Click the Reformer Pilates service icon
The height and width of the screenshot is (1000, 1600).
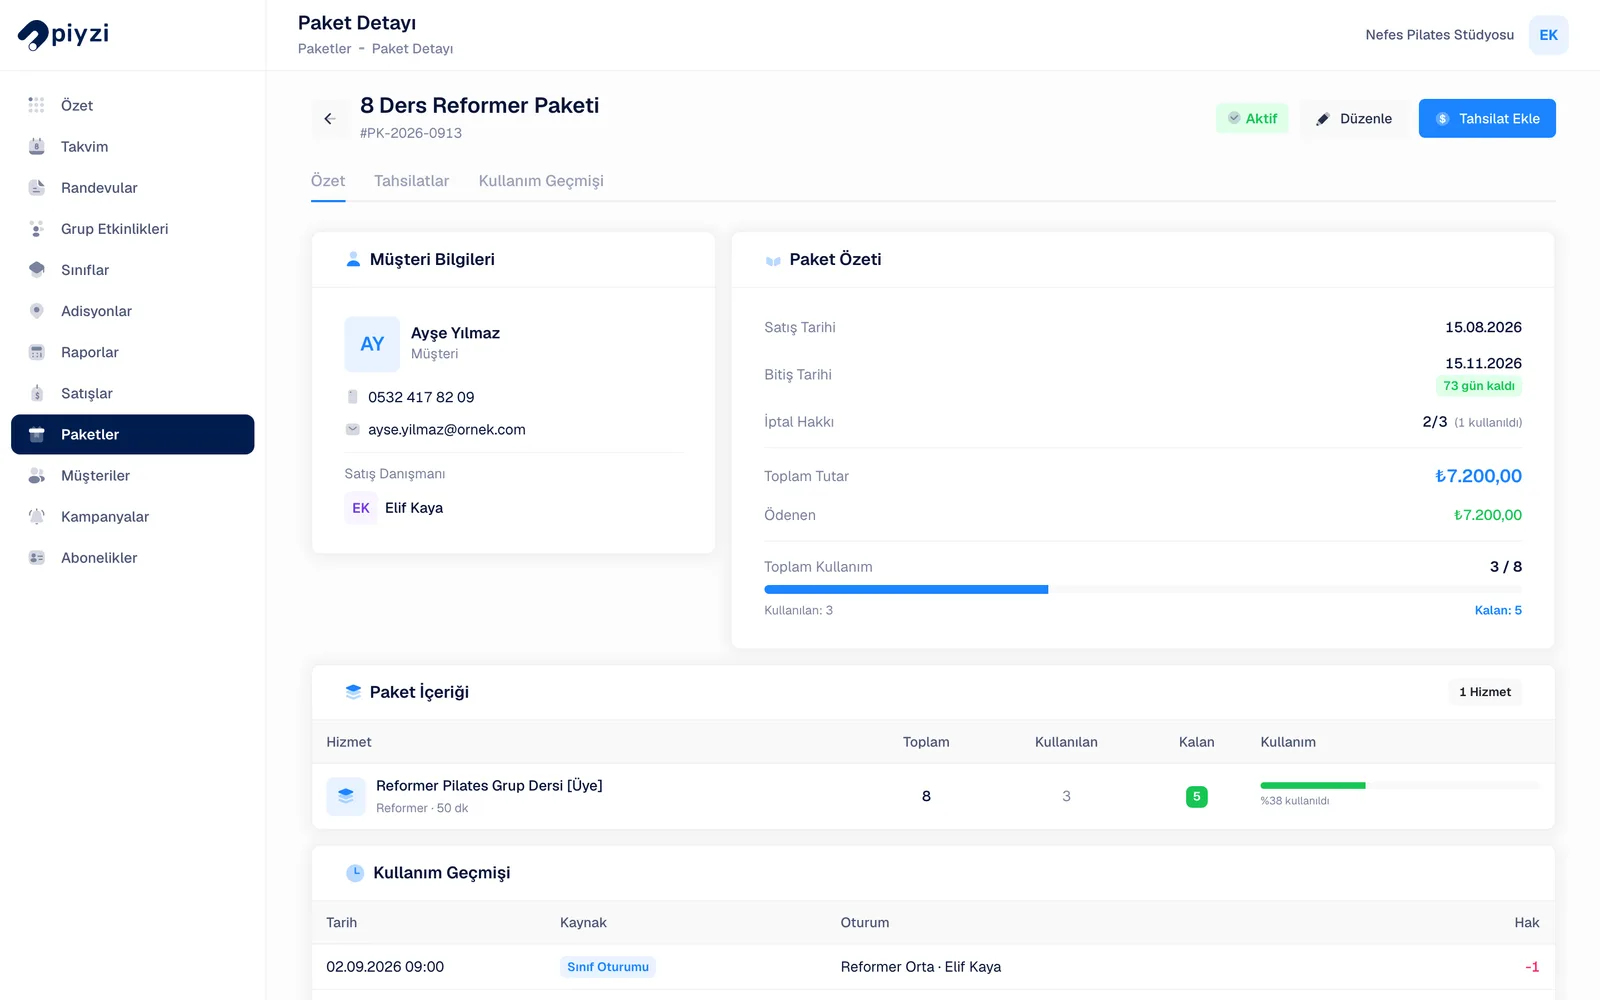(346, 796)
